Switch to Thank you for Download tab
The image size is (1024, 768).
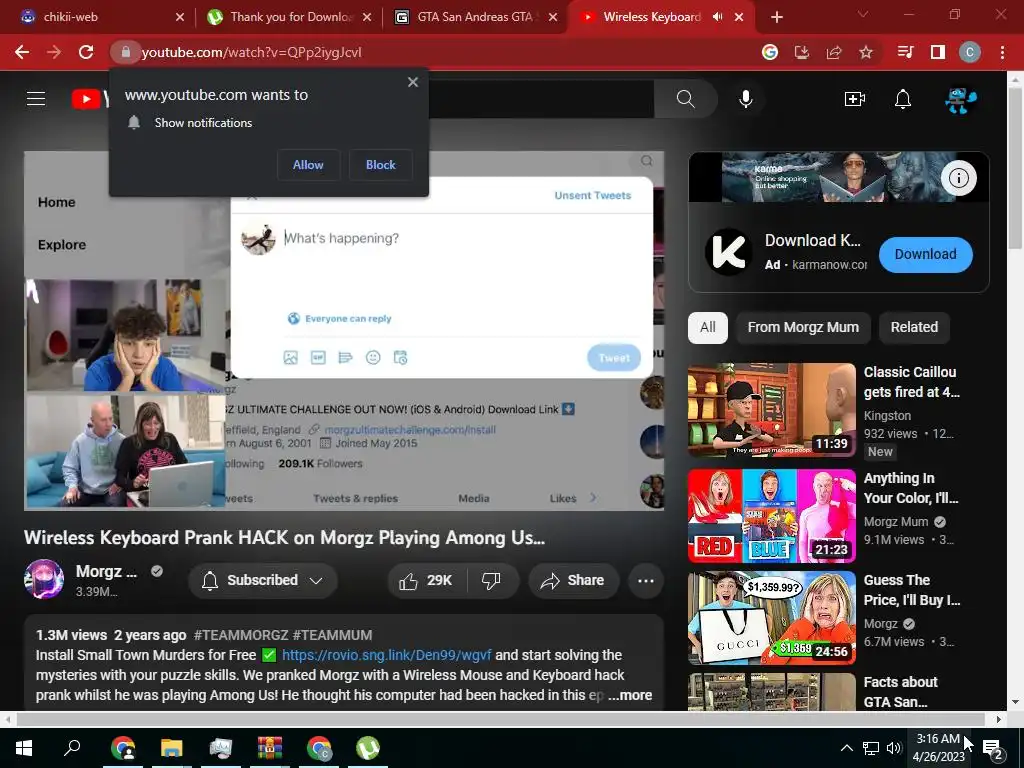(x=287, y=17)
